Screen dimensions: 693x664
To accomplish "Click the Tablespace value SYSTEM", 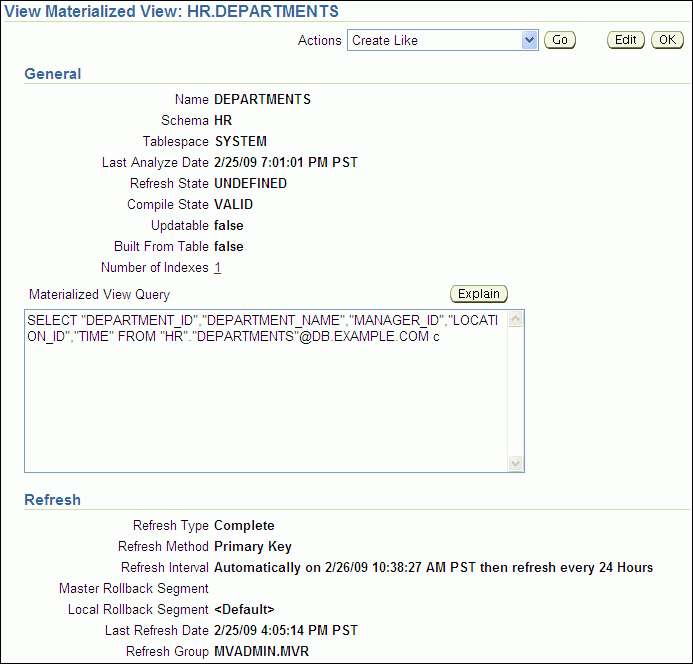I will click(x=241, y=142).
